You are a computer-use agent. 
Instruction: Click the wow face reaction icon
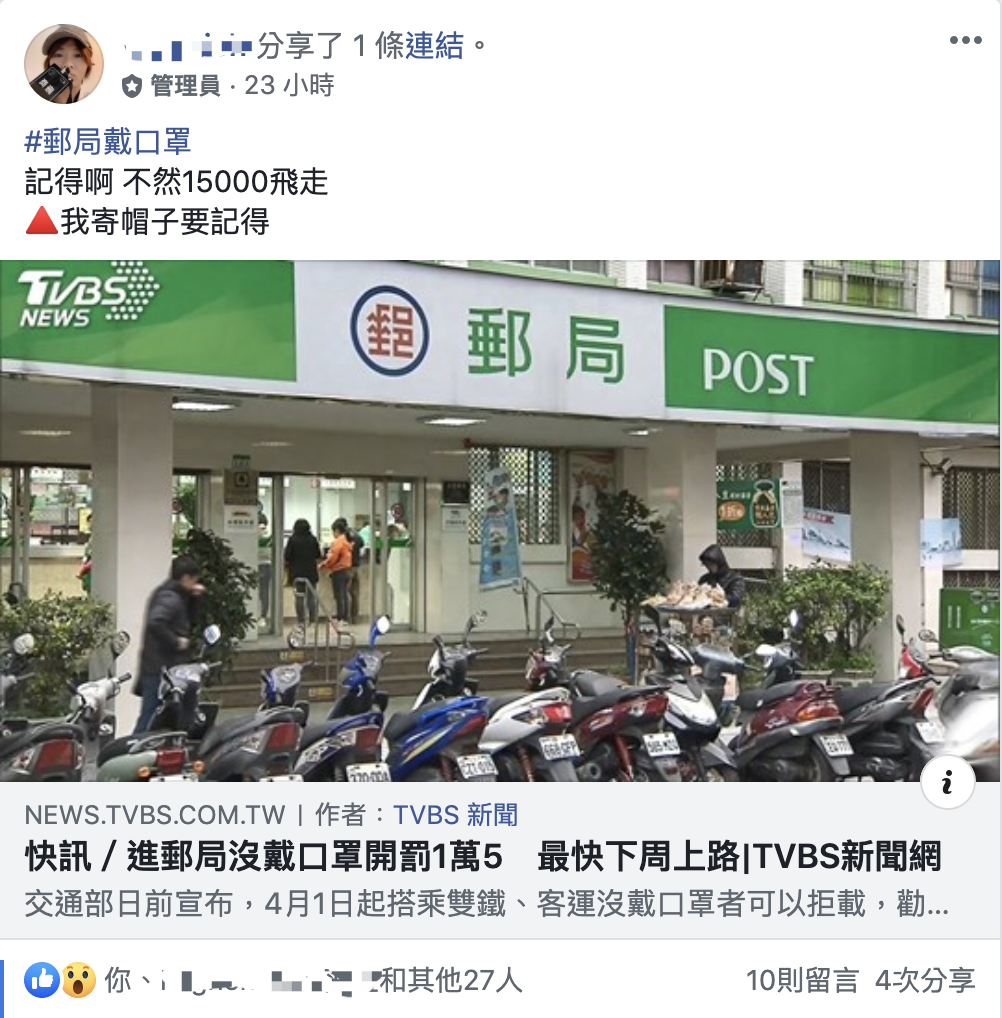pos(79,980)
